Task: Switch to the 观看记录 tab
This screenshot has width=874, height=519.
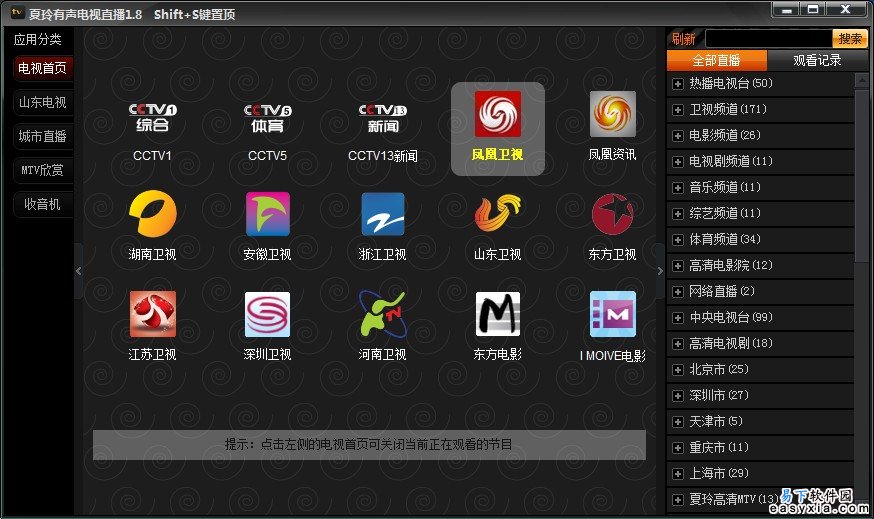Action: click(817, 60)
